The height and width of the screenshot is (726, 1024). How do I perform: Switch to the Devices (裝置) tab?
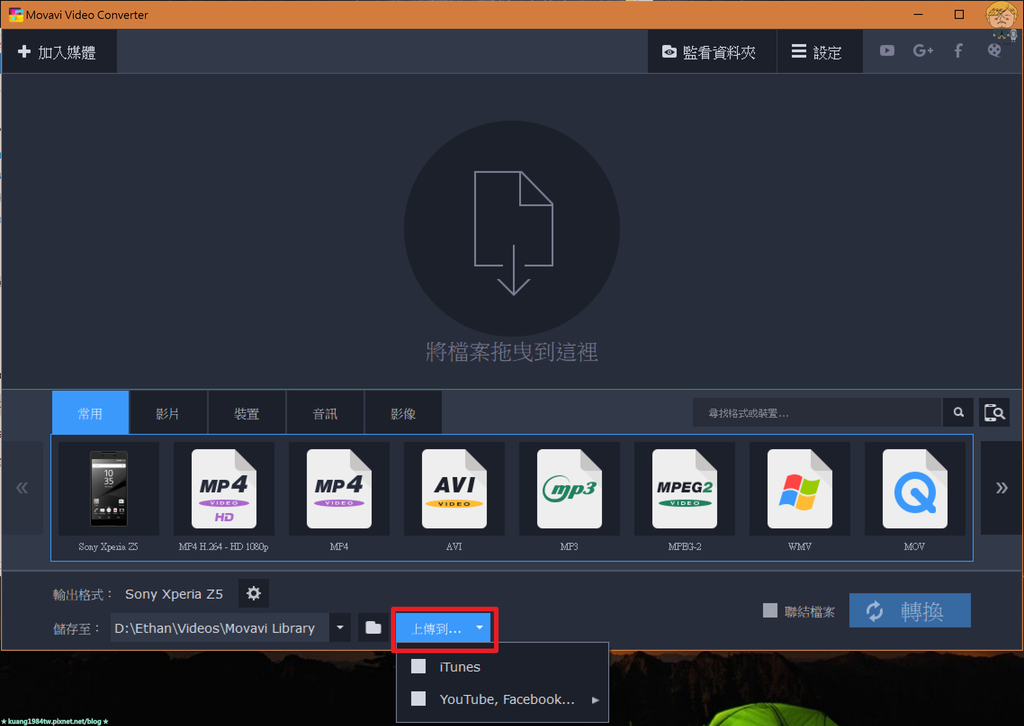(x=246, y=413)
